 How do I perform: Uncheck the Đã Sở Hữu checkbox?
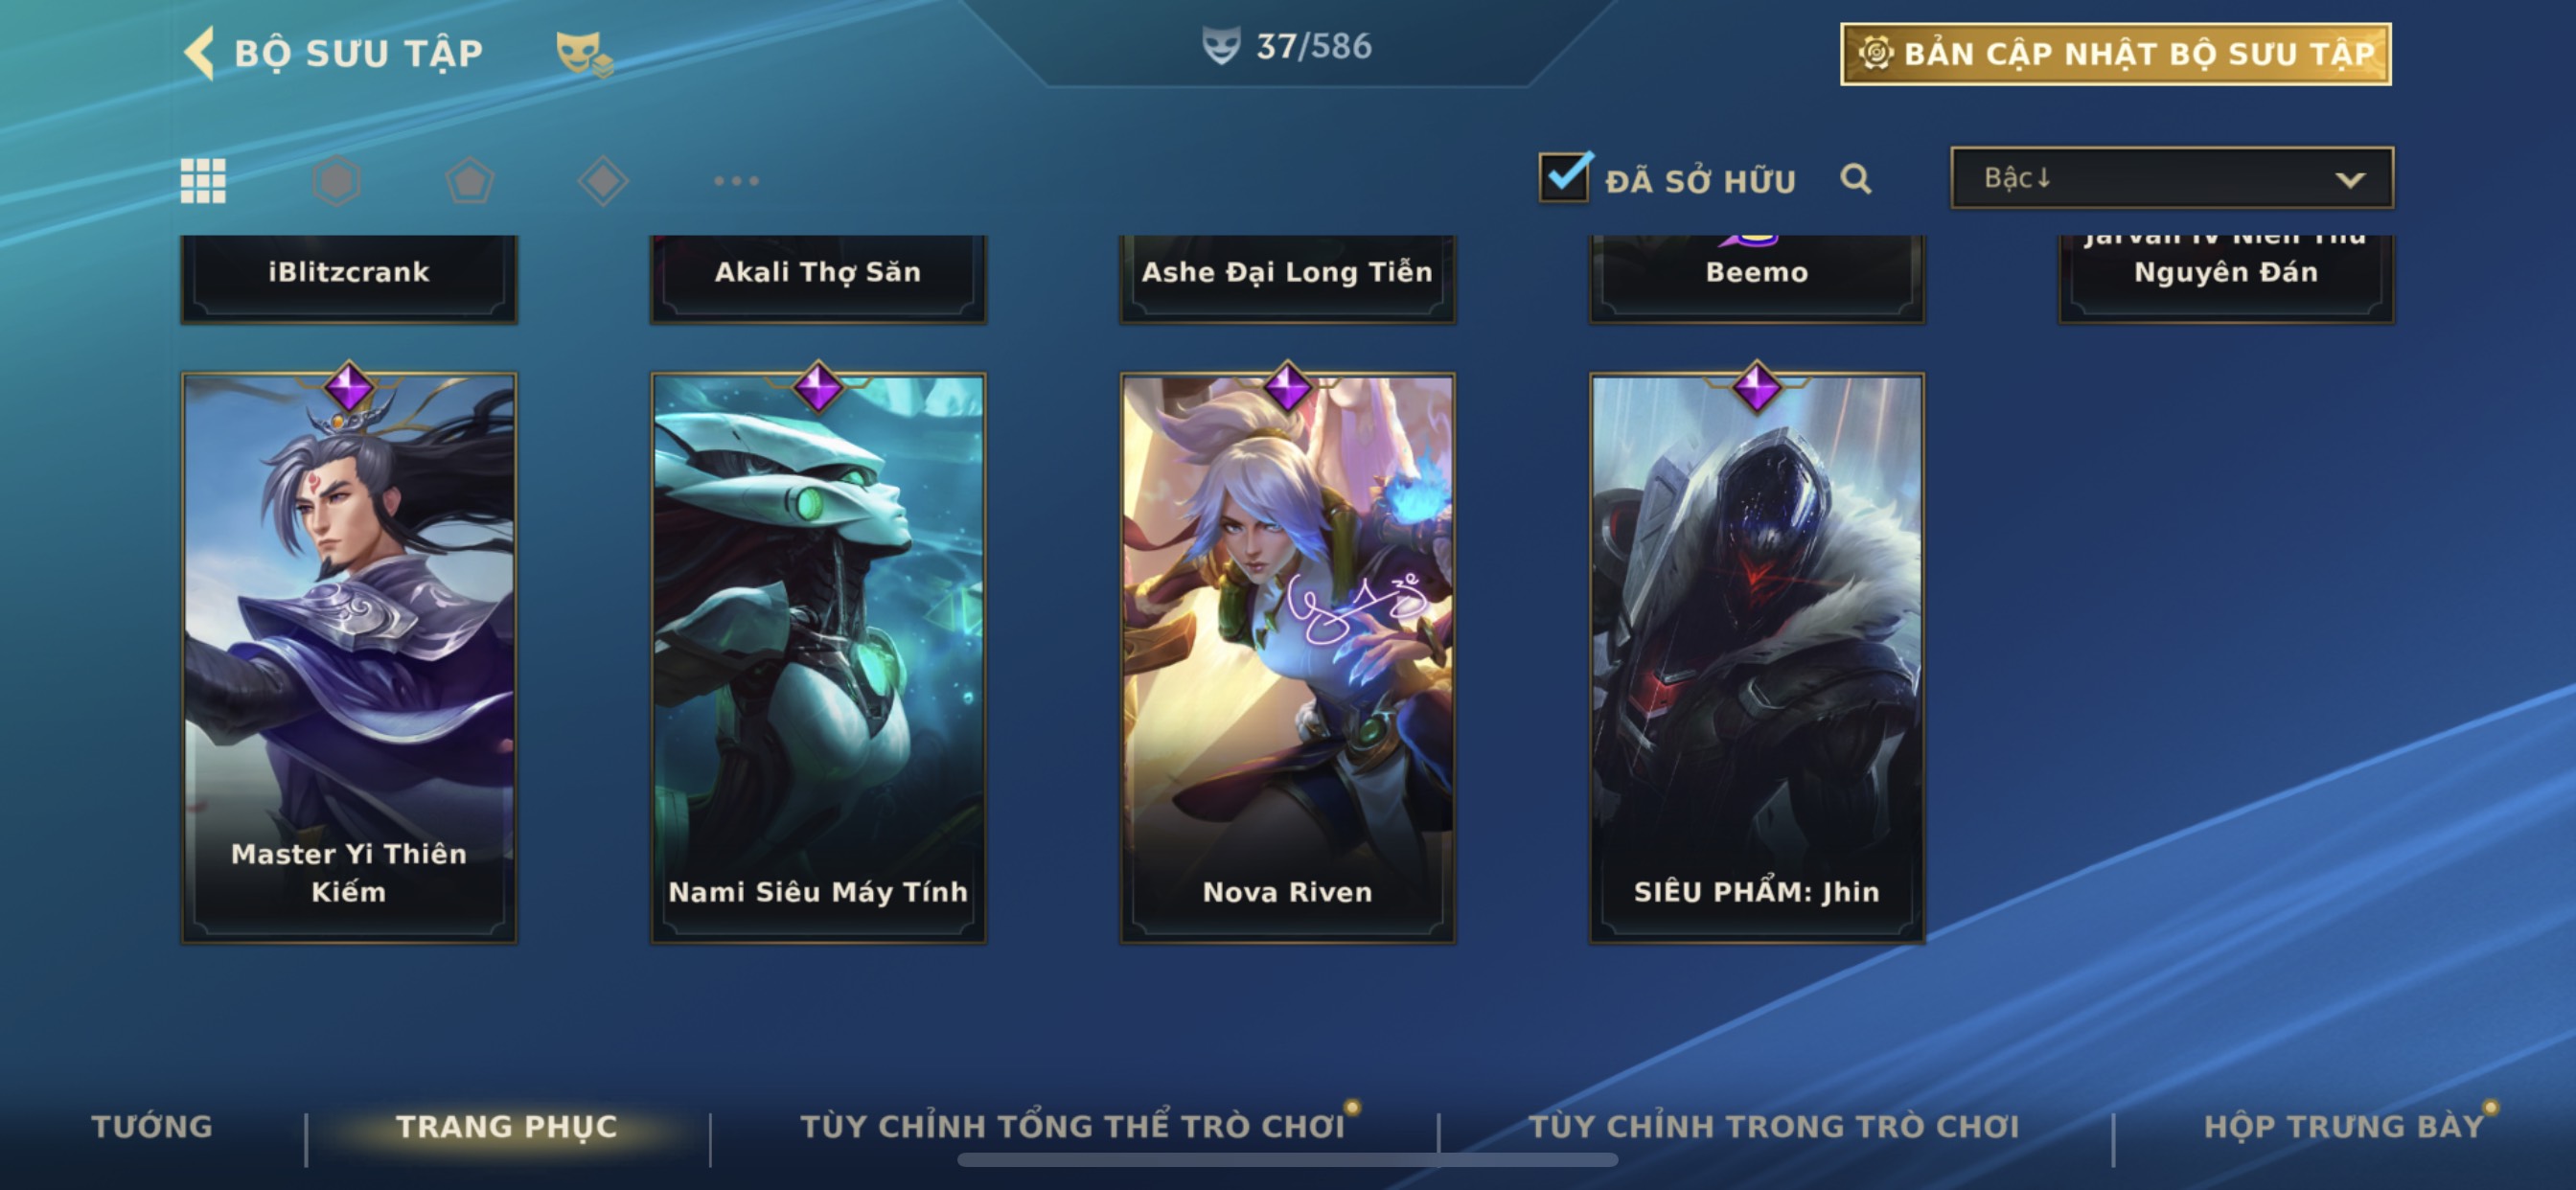[x=1564, y=178]
